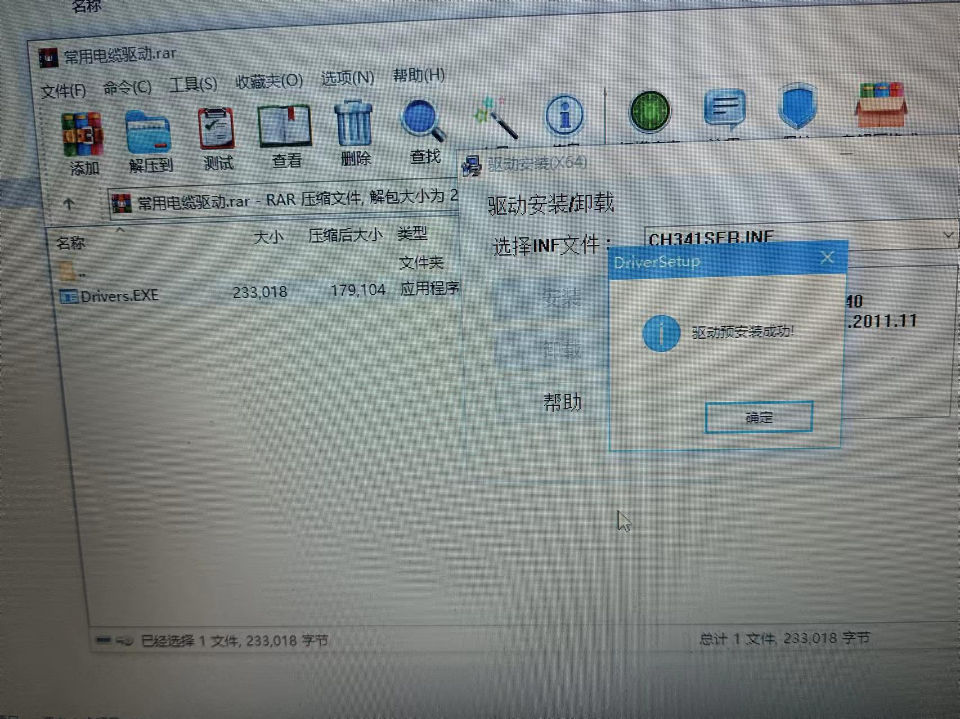Click the Add (添加) toolbar icon

pyautogui.click(x=82, y=134)
